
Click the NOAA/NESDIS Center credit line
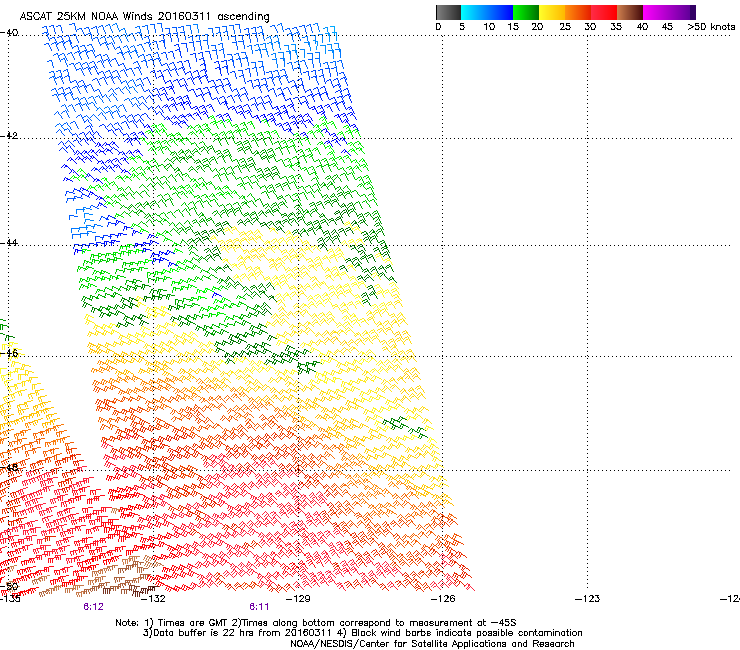pos(432,644)
